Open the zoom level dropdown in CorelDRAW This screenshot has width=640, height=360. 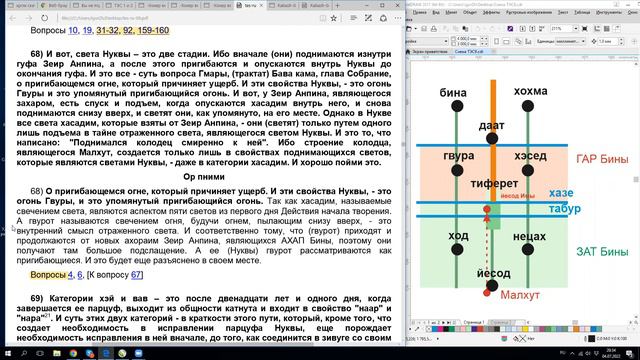(x=576, y=29)
